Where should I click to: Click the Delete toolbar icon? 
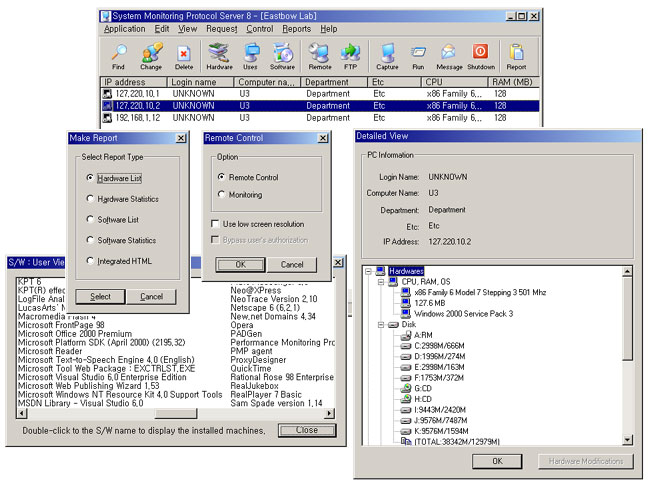tap(183, 57)
